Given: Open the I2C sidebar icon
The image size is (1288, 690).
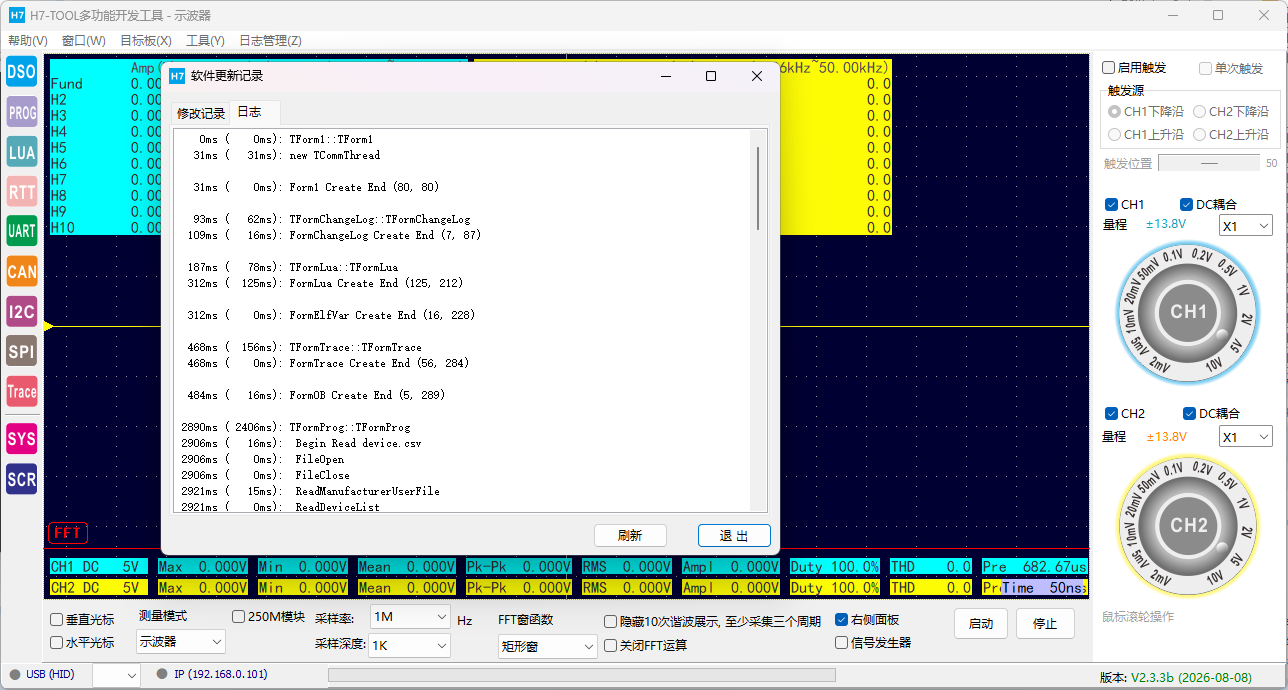Looking at the screenshot, I should (x=21, y=311).
